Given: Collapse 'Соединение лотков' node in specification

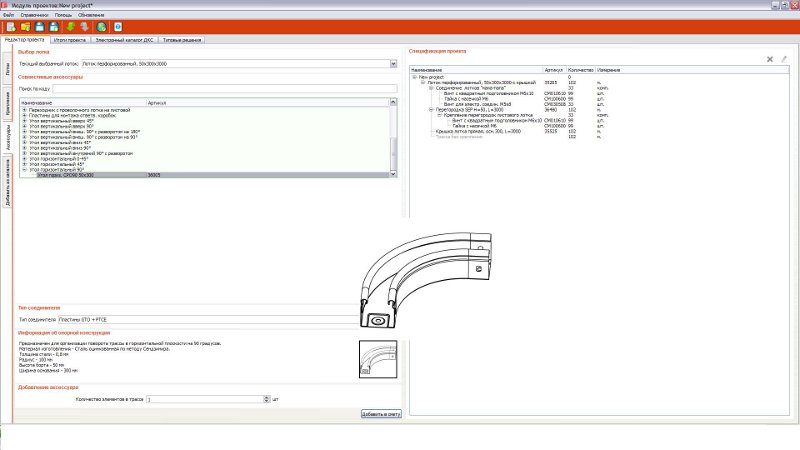Looking at the screenshot, I should click(430, 87).
